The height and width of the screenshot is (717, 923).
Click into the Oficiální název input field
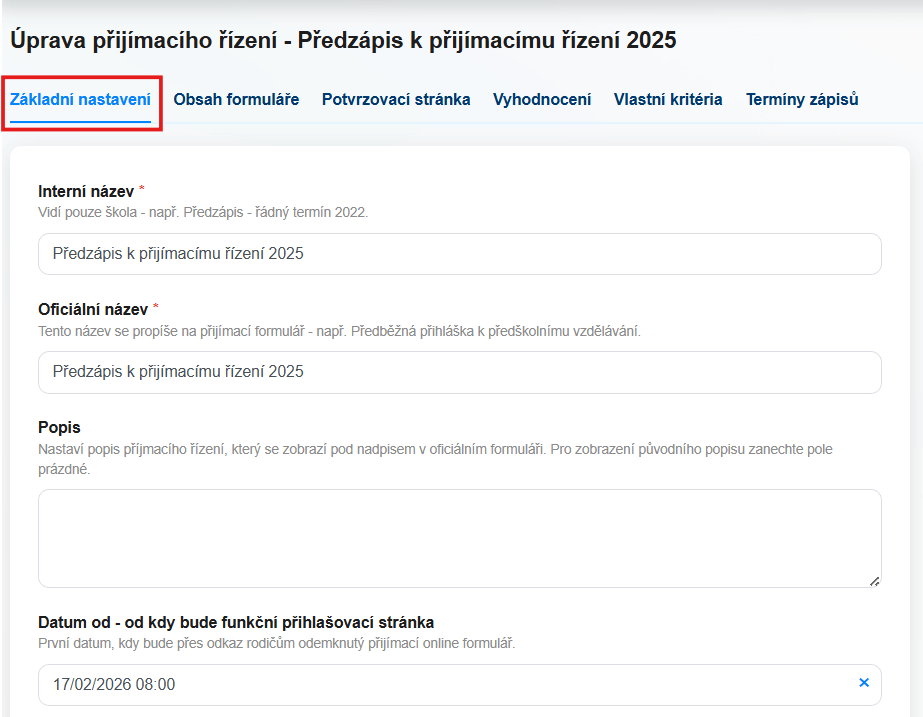[460, 372]
